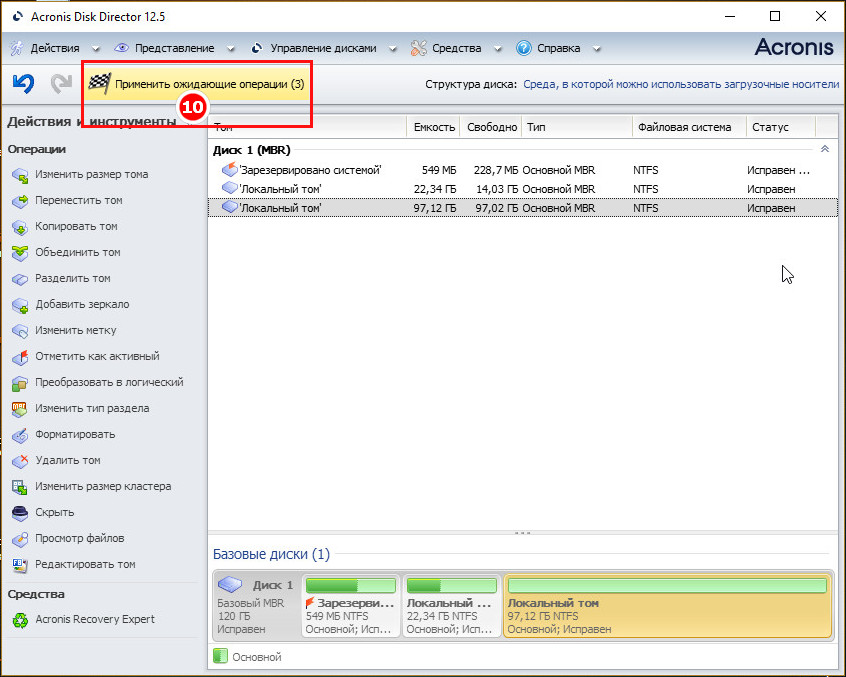
Task: Open the Управление дисками menu
Action: coord(323,48)
